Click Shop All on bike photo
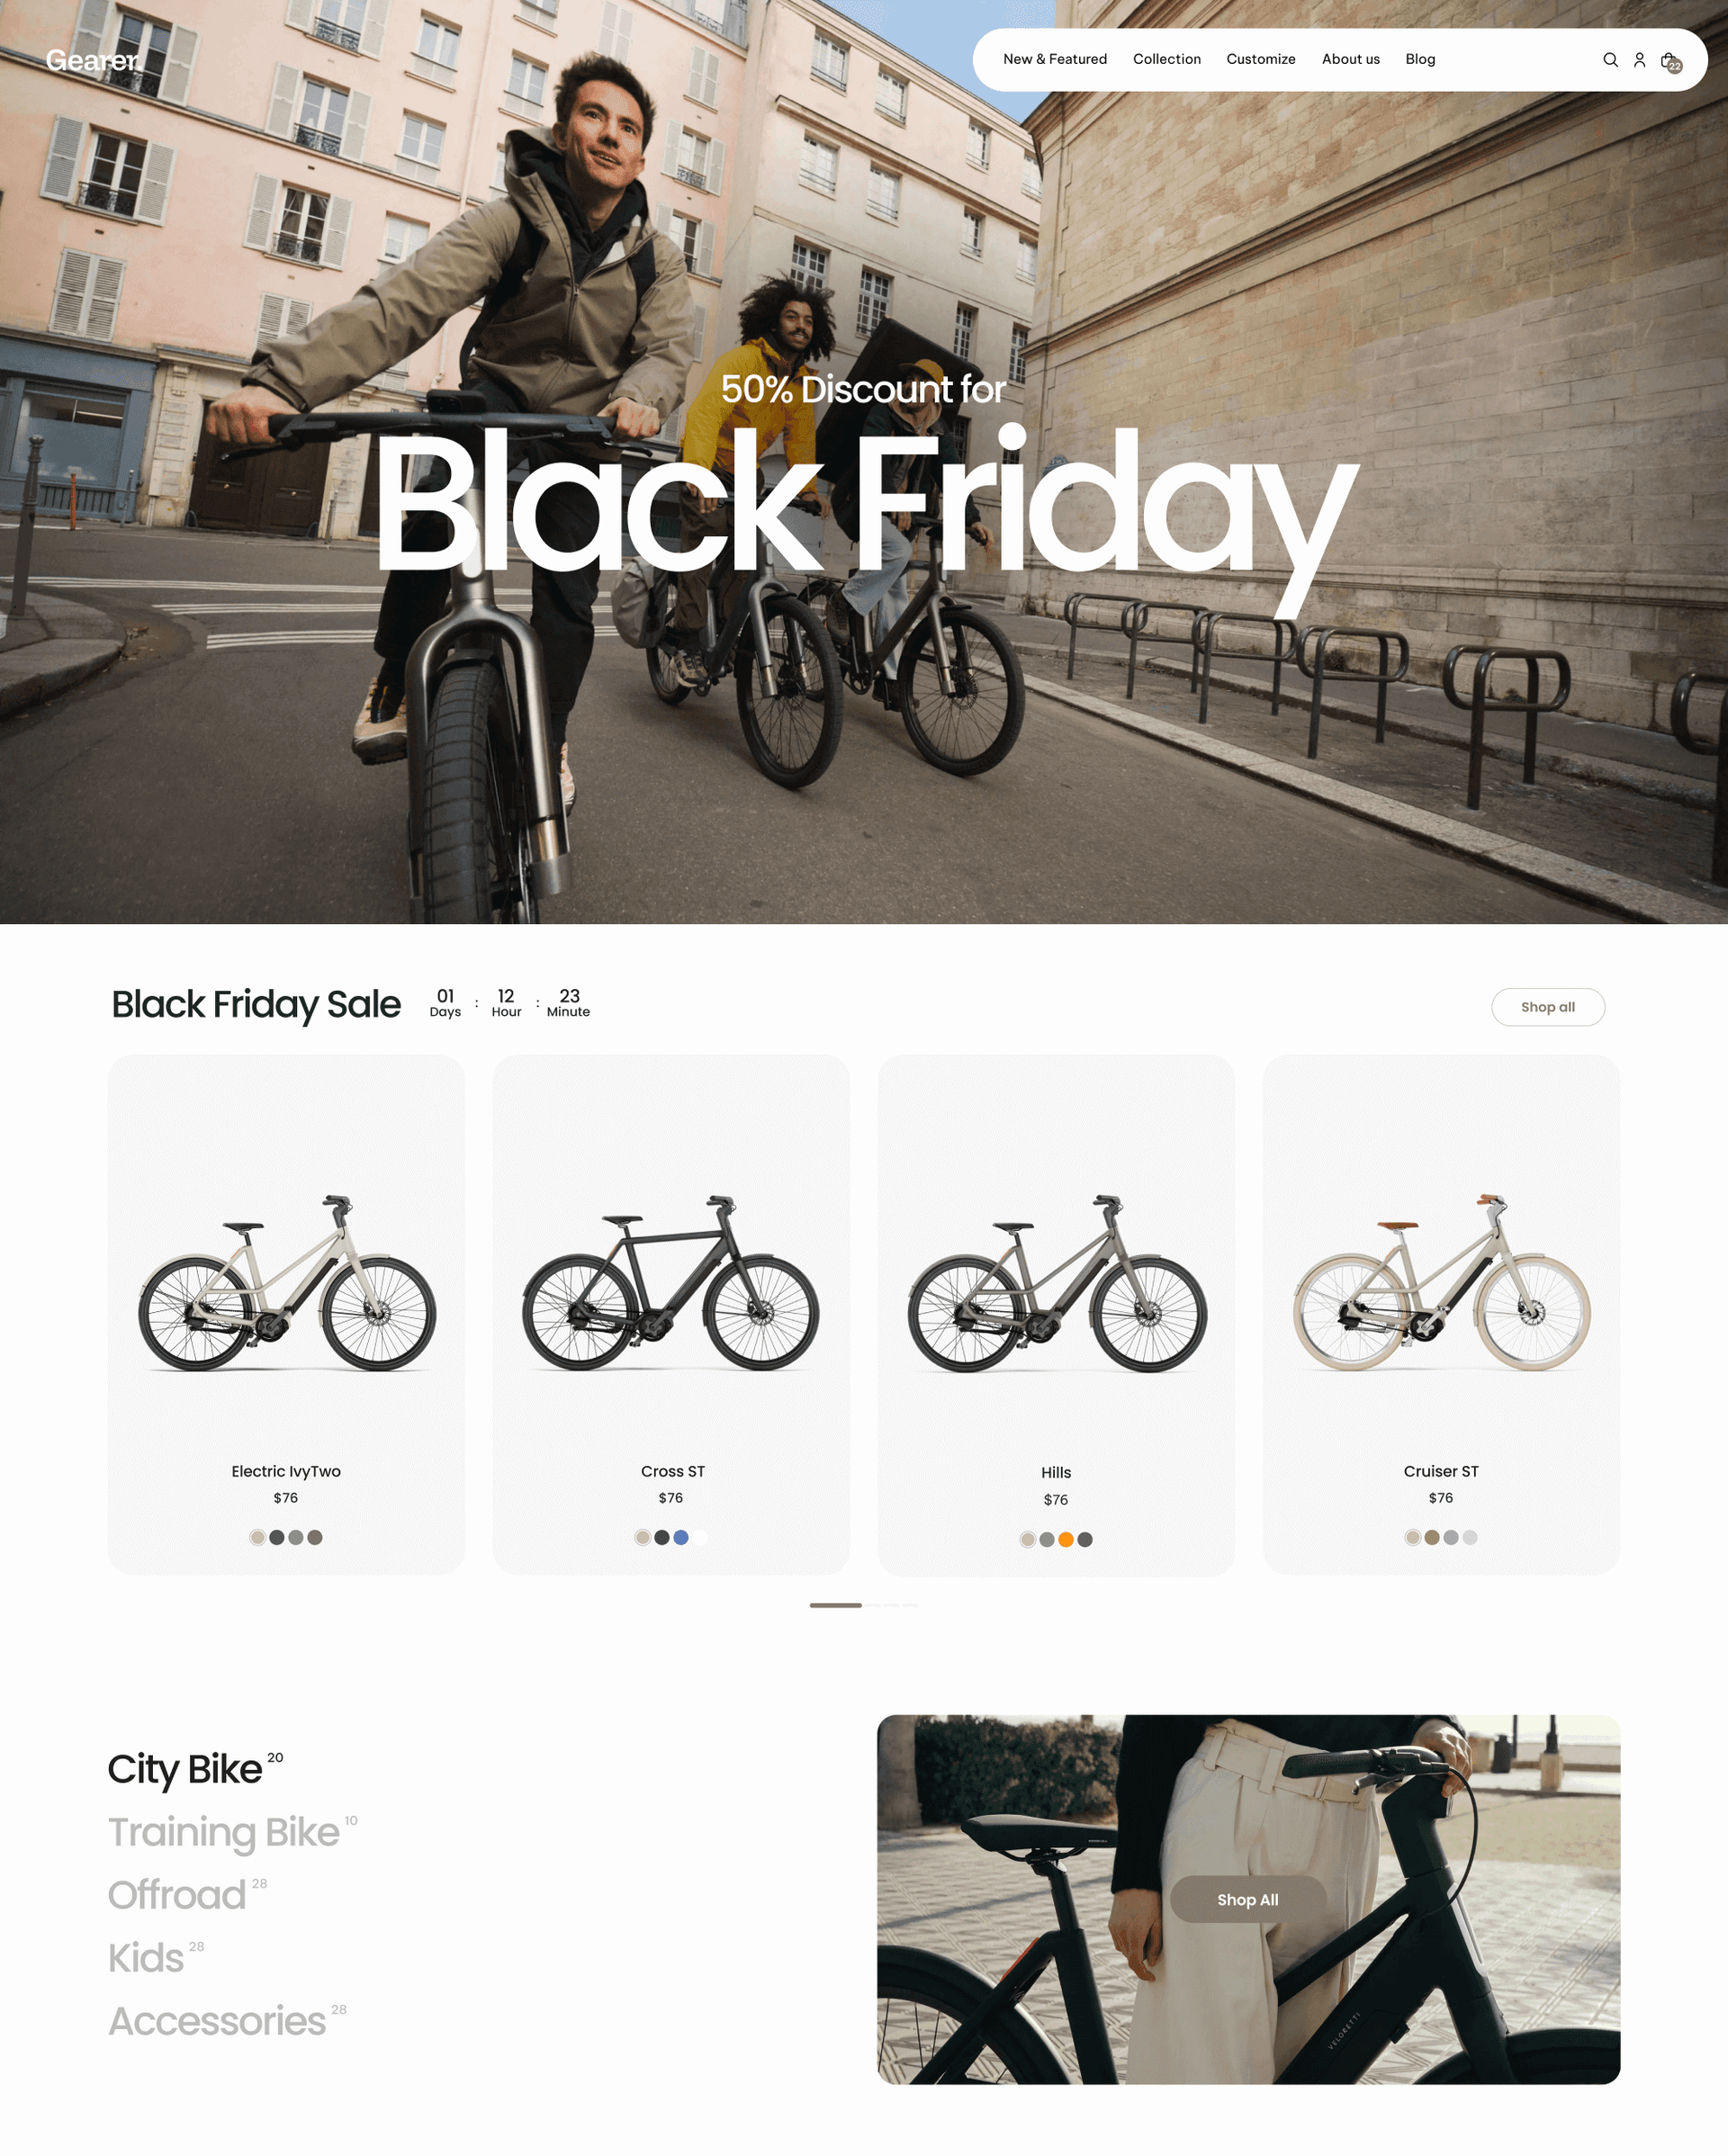The image size is (1728, 2156). tap(1247, 1900)
